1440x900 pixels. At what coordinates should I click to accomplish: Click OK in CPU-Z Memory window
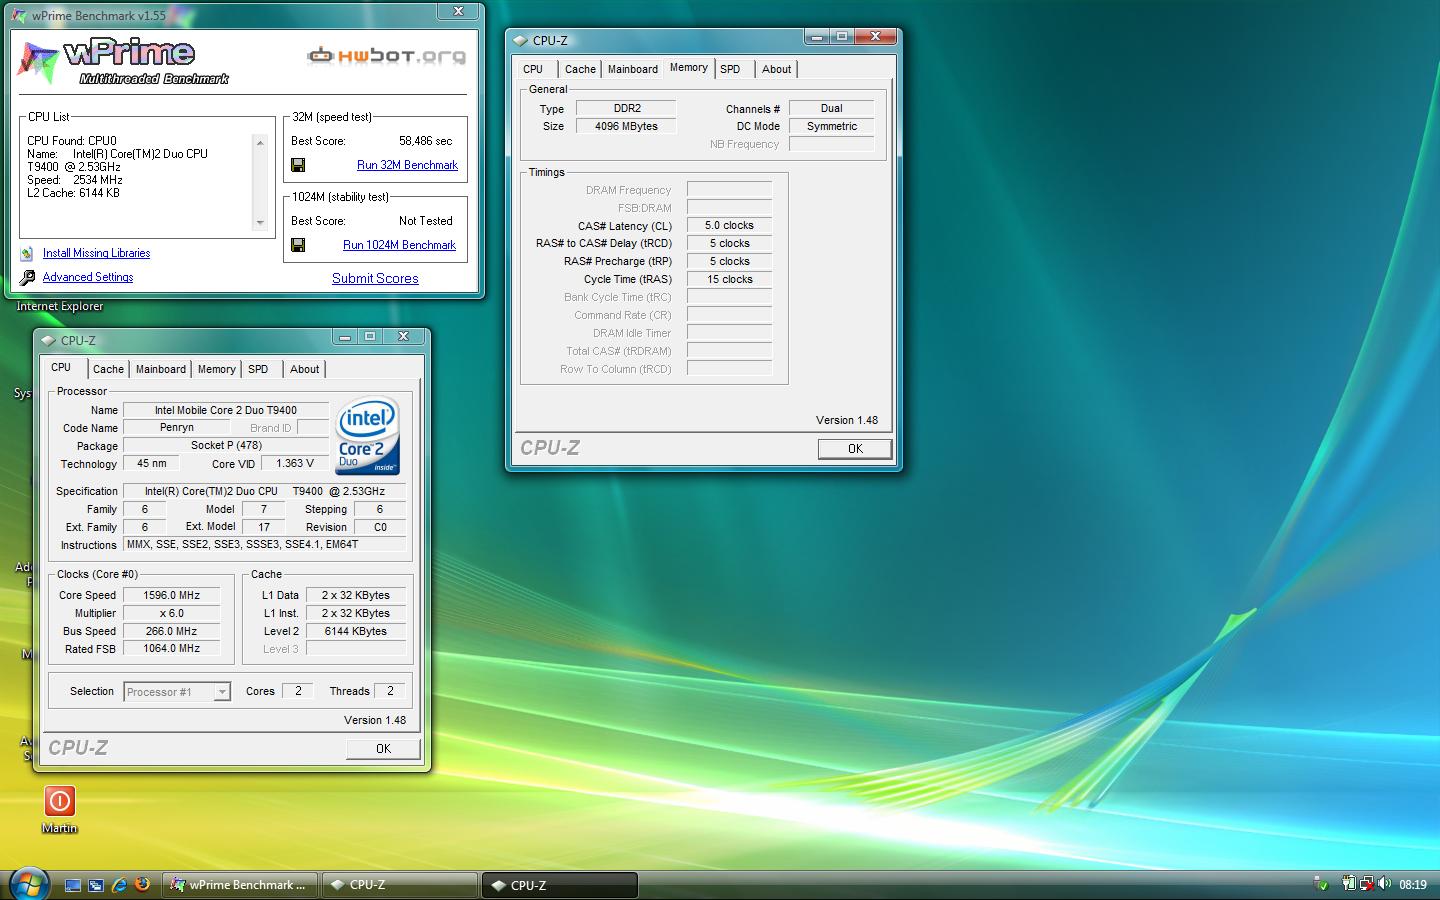(x=855, y=449)
